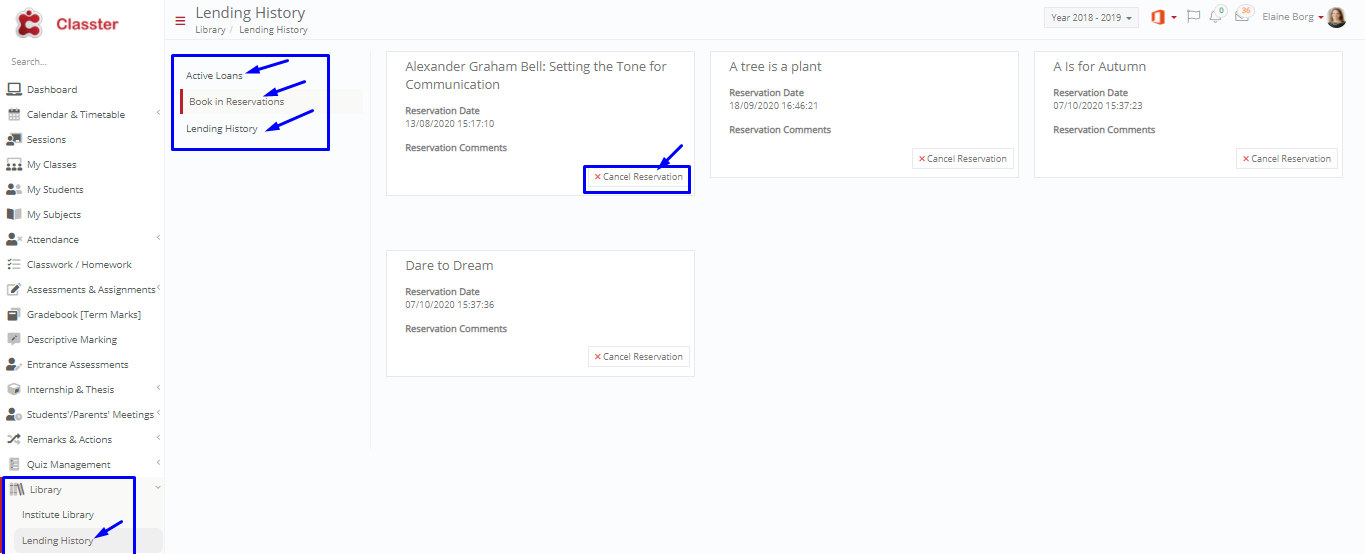Cancel reservation for Alexander Graham Bell book
Image resolution: width=1365 pixels, height=554 pixels.
(638, 177)
